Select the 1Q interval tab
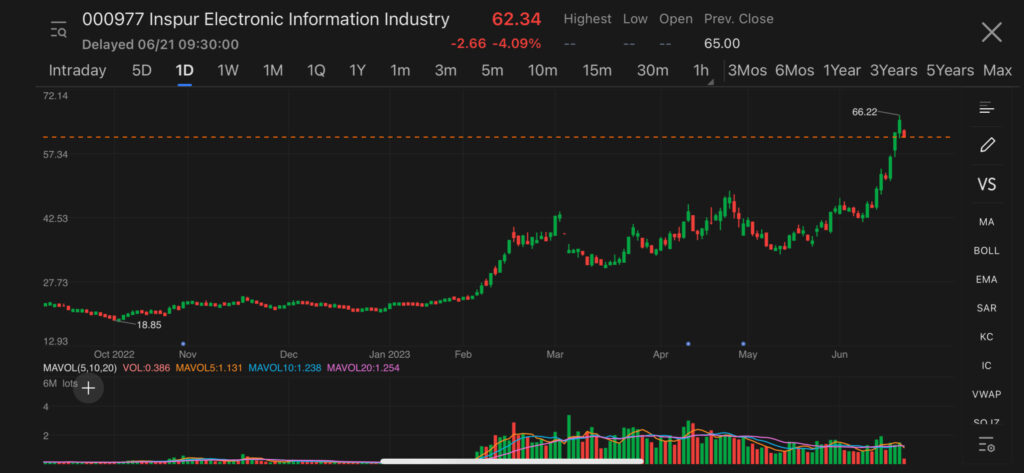 pos(316,71)
